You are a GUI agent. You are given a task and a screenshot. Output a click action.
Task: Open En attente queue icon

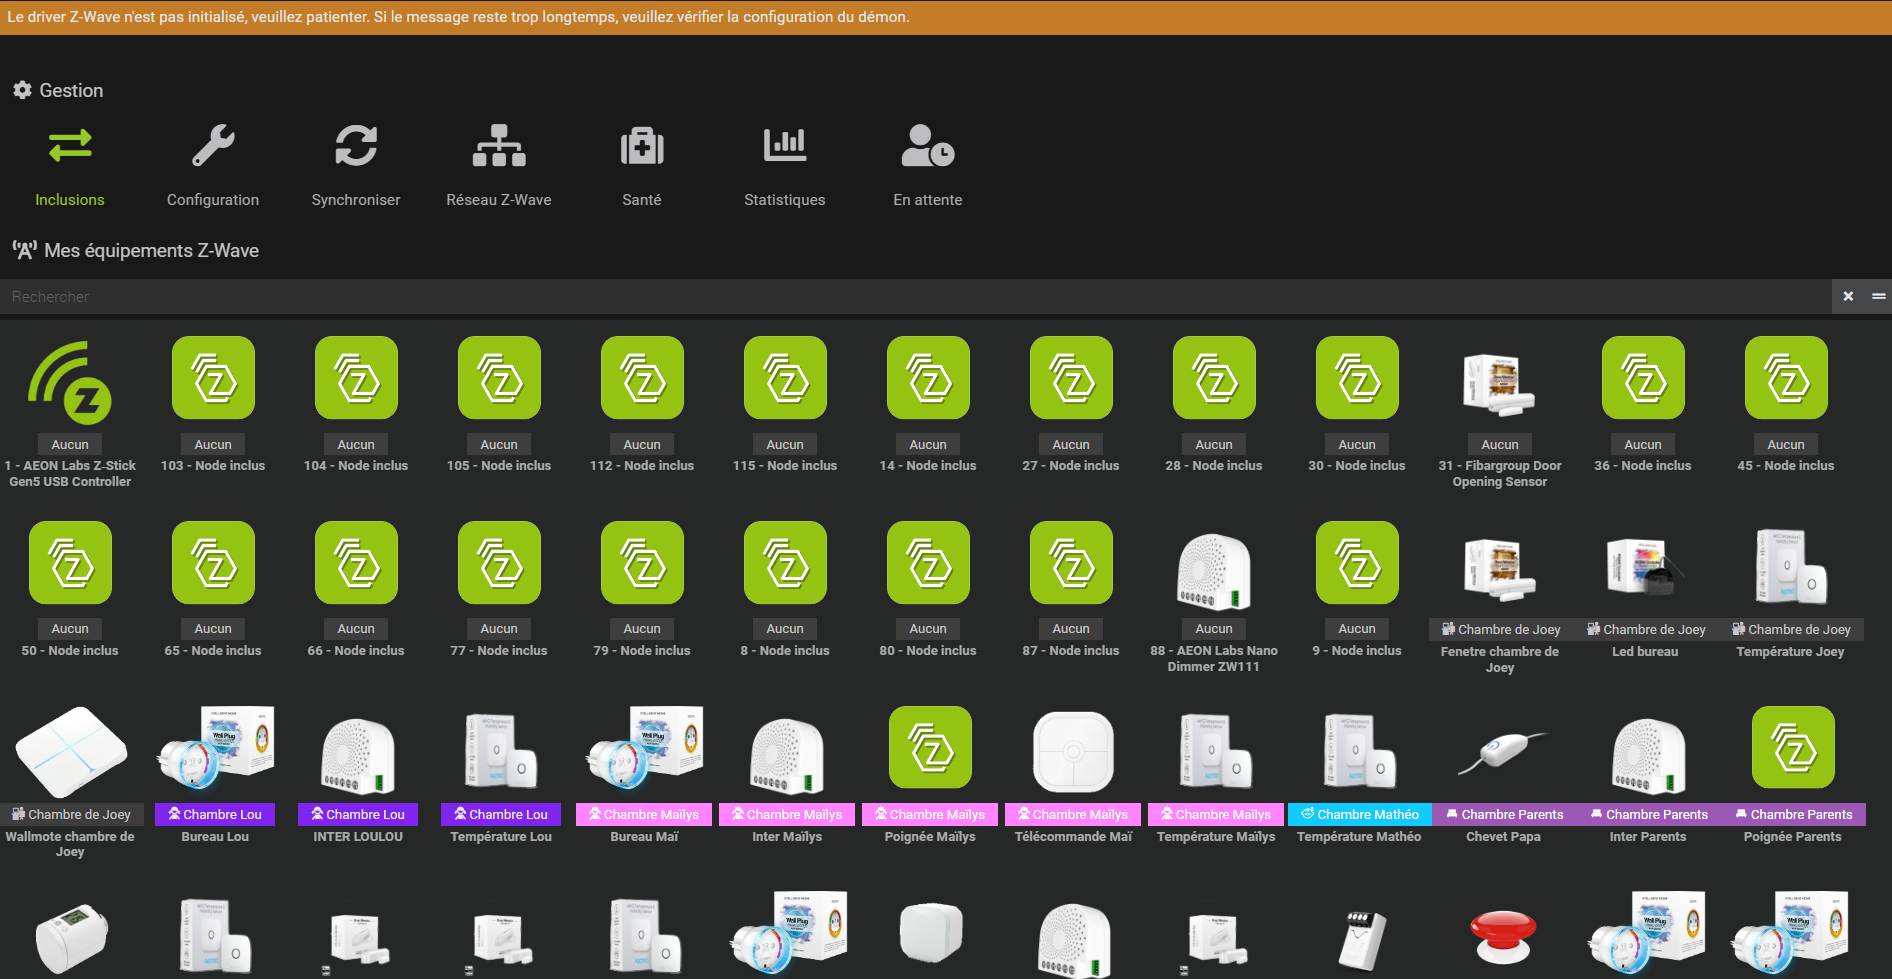click(x=928, y=147)
